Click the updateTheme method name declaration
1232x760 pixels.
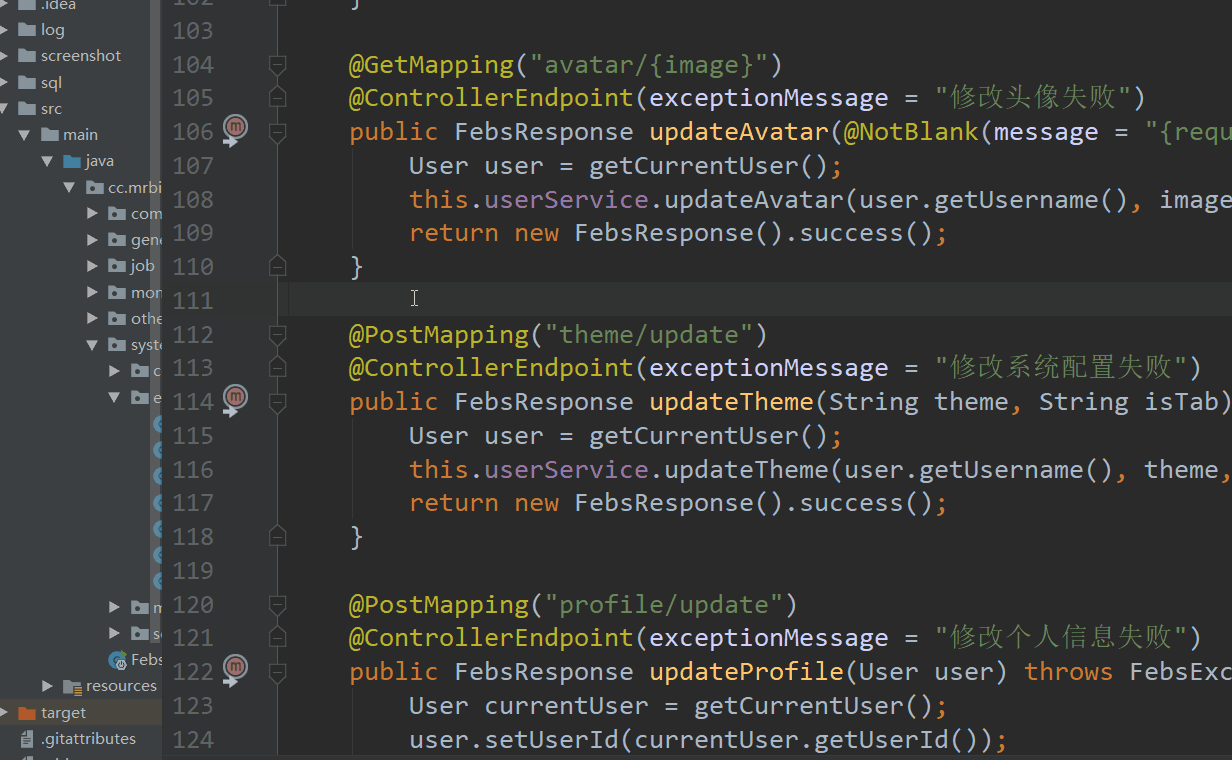(x=732, y=402)
